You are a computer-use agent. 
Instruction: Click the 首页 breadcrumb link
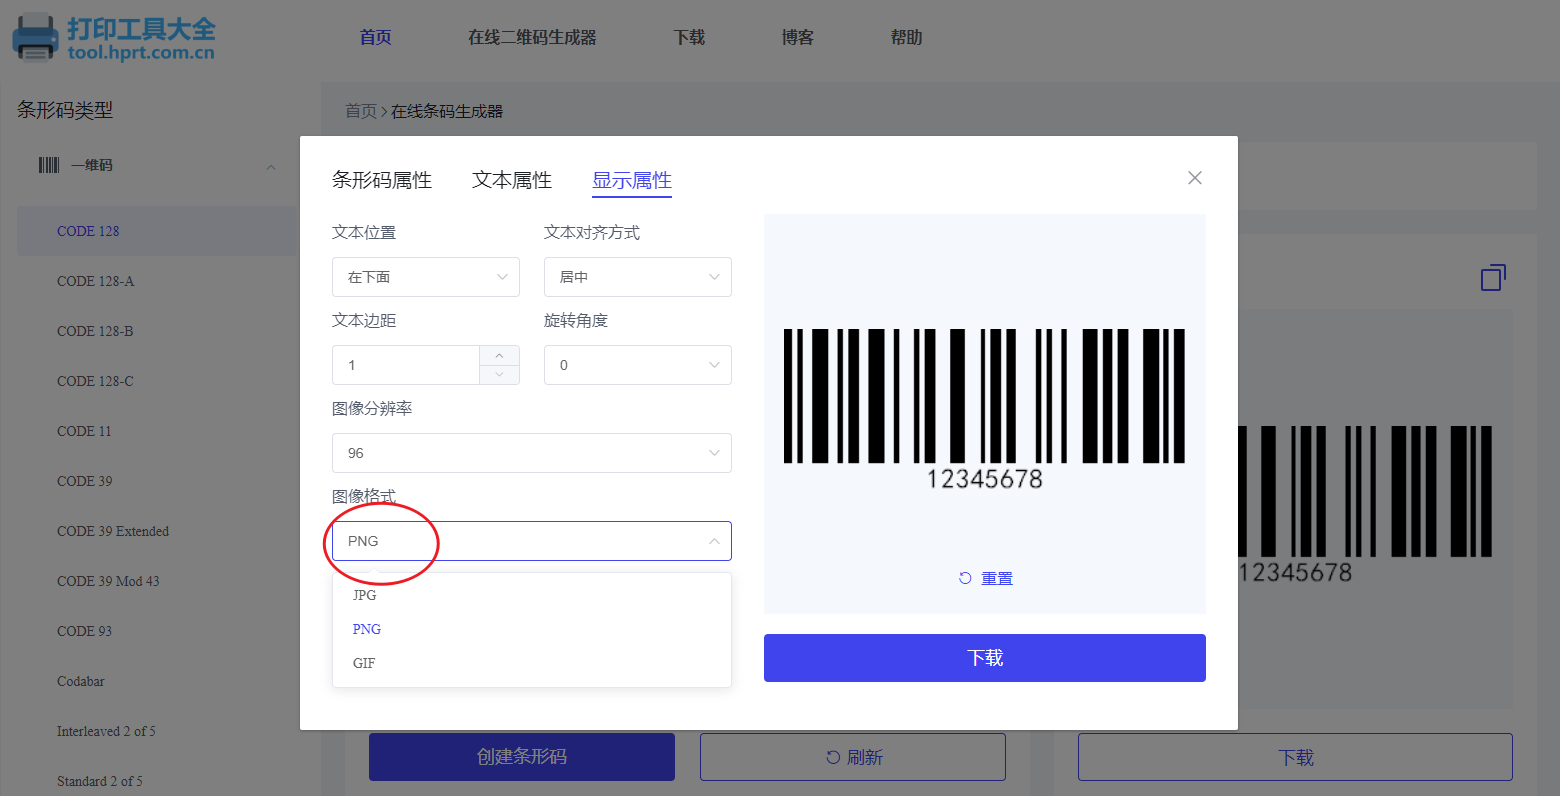coord(361,111)
